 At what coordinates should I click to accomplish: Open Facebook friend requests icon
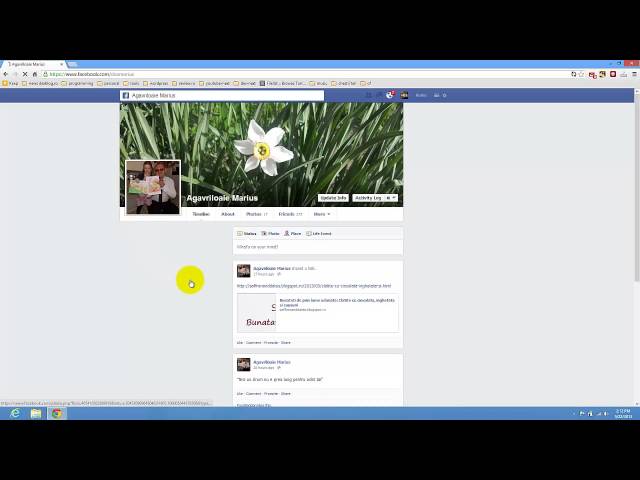(369, 95)
